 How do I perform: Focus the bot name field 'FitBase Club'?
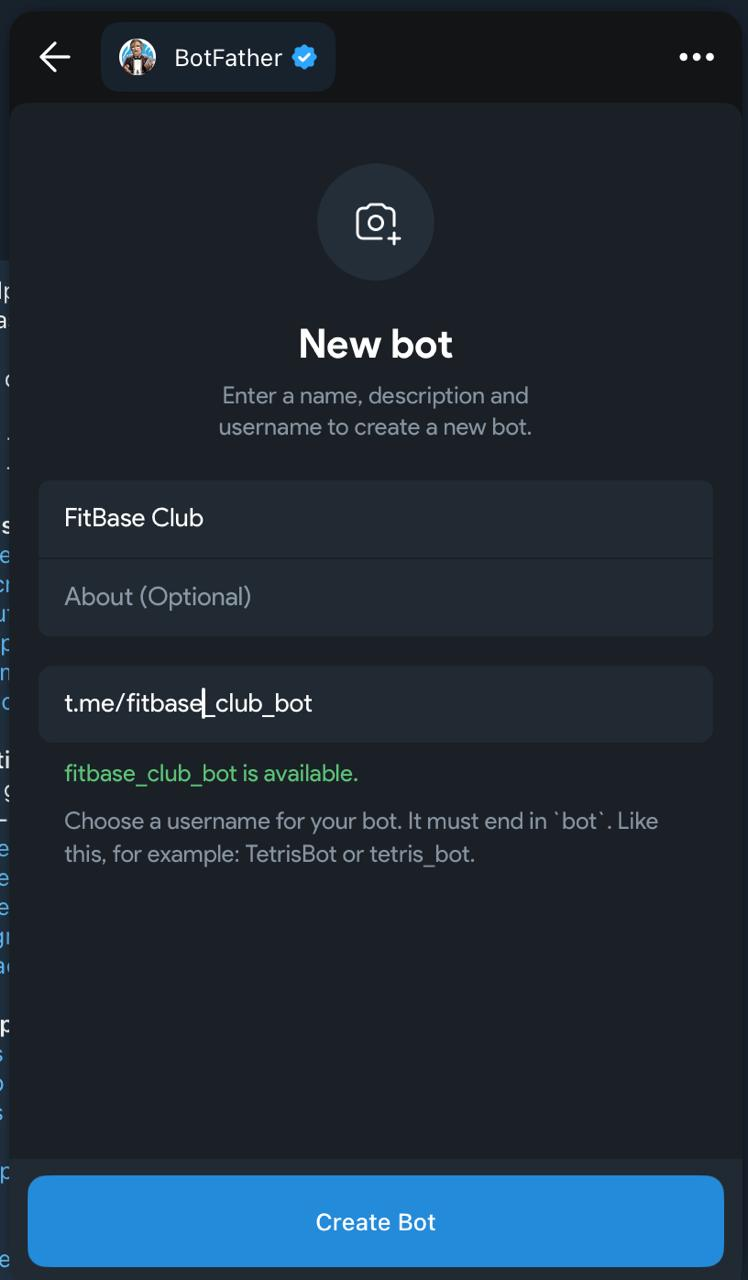134,518
